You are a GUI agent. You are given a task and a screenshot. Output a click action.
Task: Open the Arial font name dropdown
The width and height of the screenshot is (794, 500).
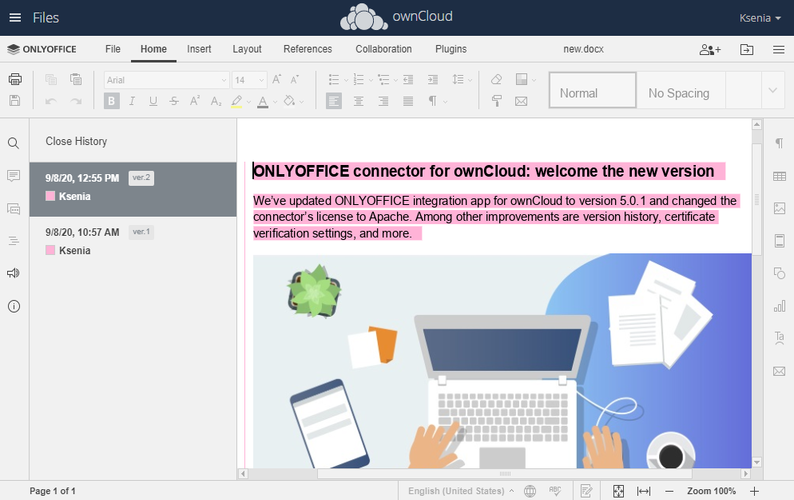coord(223,80)
